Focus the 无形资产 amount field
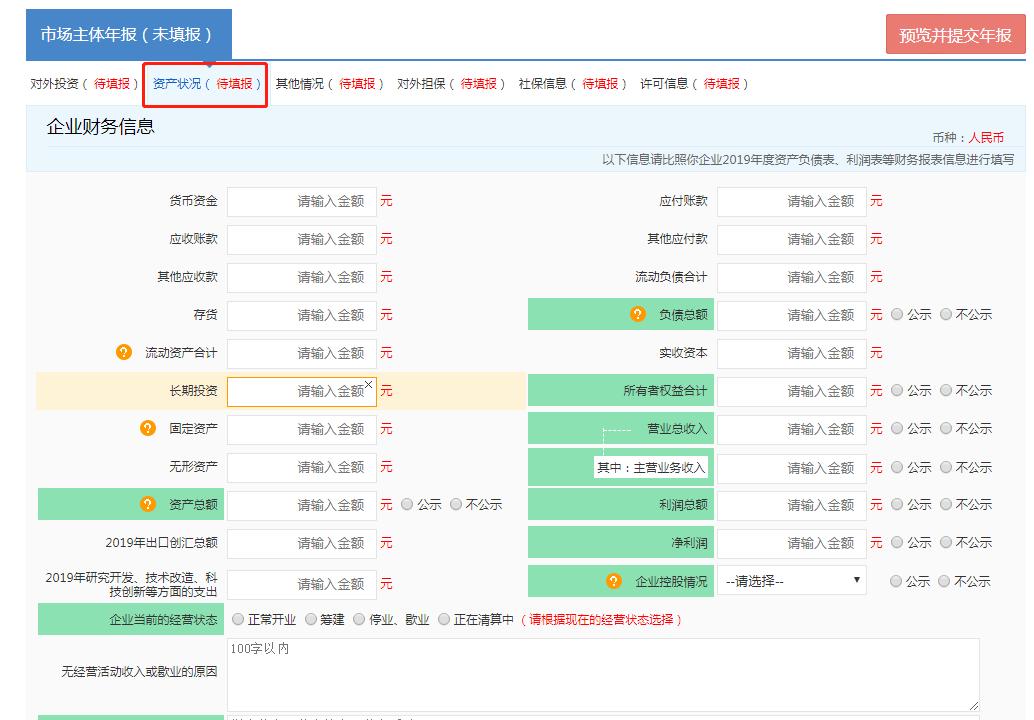The width and height of the screenshot is (1034, 720). click(x=302, y=467)
